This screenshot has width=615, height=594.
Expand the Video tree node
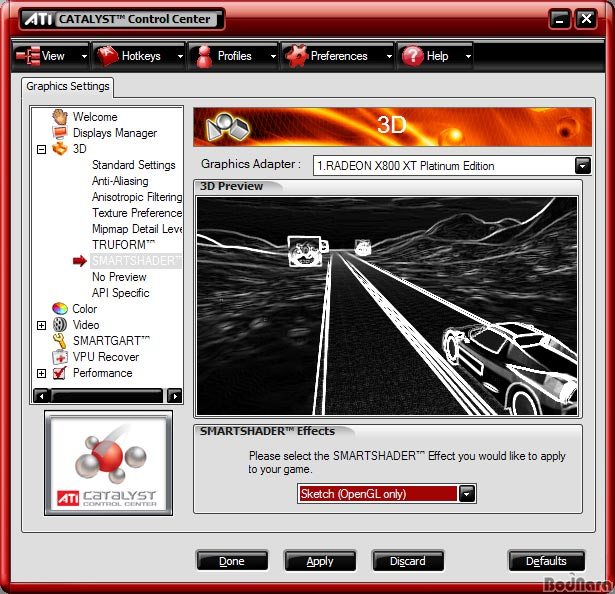coord(42,325)
